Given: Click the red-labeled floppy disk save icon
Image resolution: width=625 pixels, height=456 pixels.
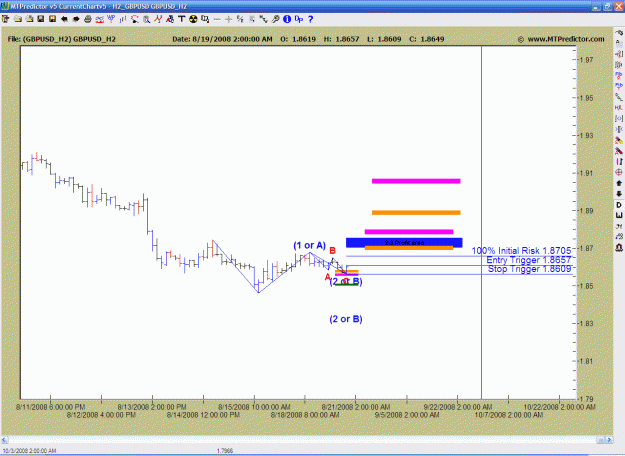Looking at the screenshot, I should click(52, 19).
